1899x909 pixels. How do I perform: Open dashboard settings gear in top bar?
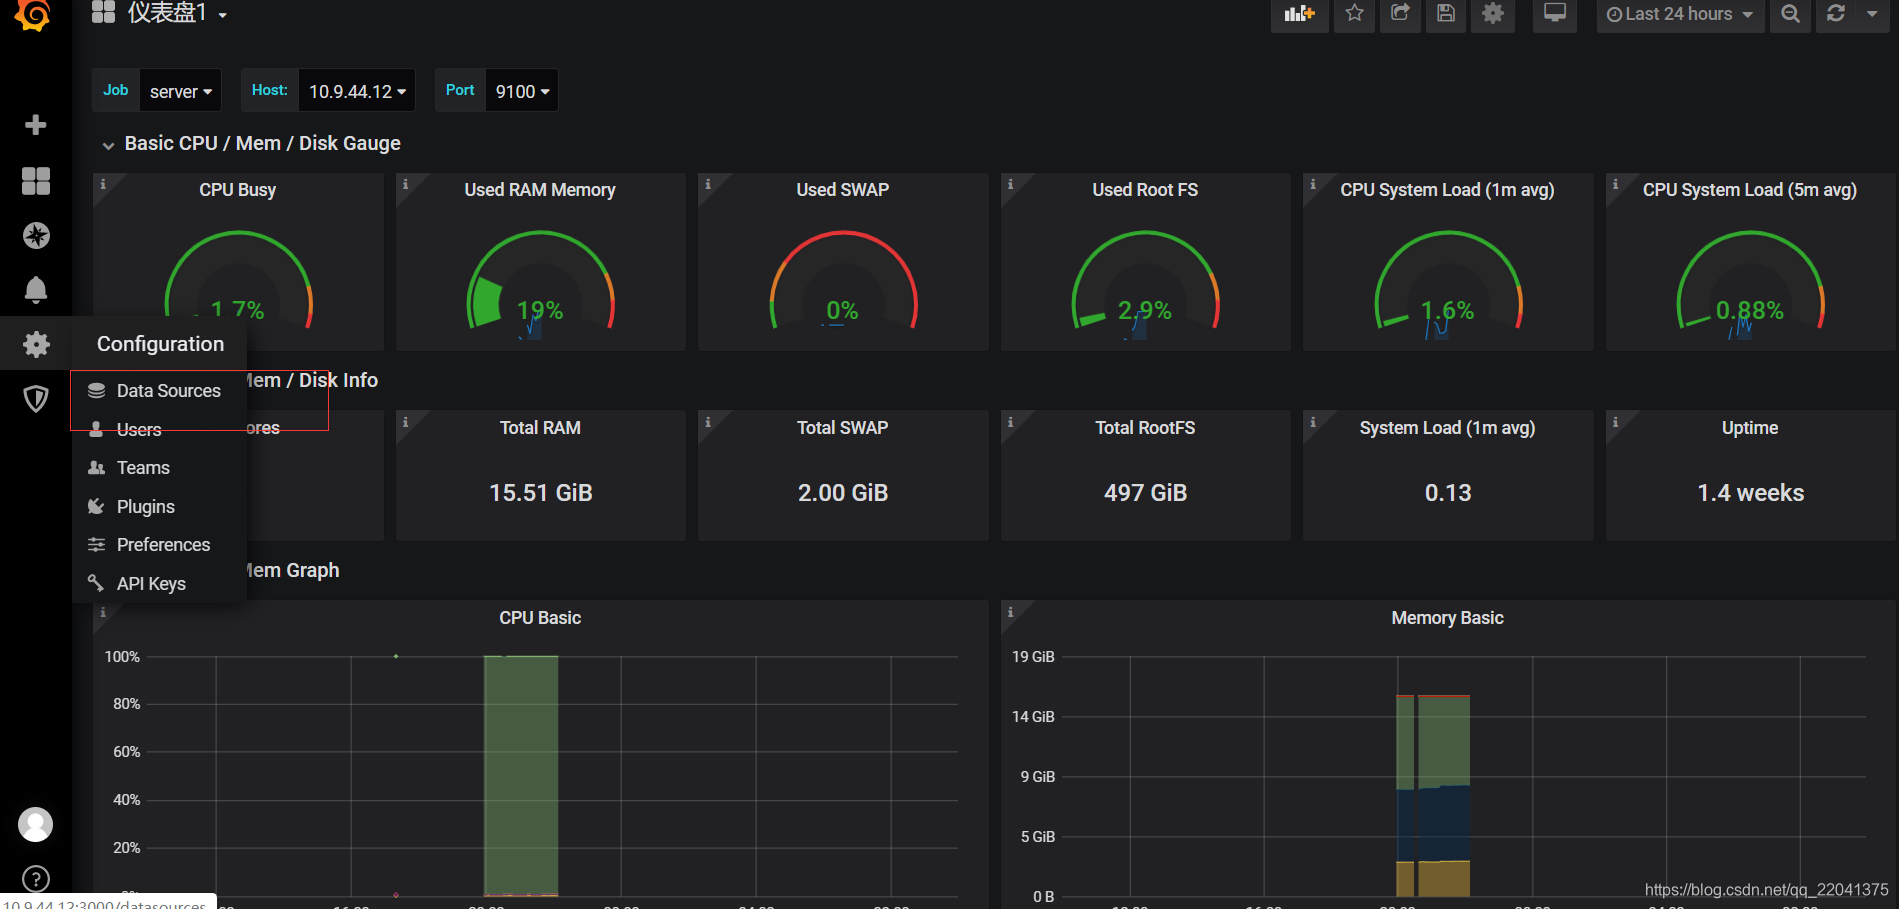point(1493,14)
